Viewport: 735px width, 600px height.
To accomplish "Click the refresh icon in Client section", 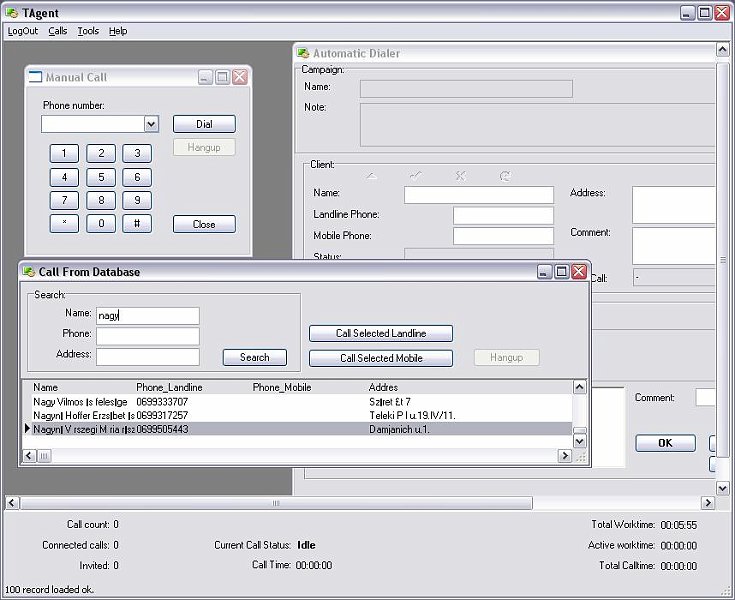I will tap(505, 176).
